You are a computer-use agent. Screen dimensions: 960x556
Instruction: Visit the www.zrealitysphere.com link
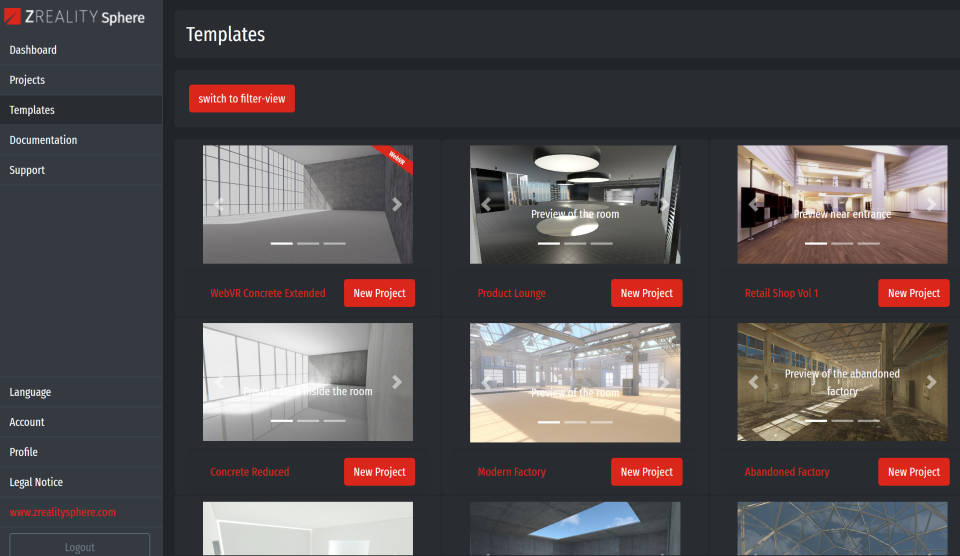62,512
